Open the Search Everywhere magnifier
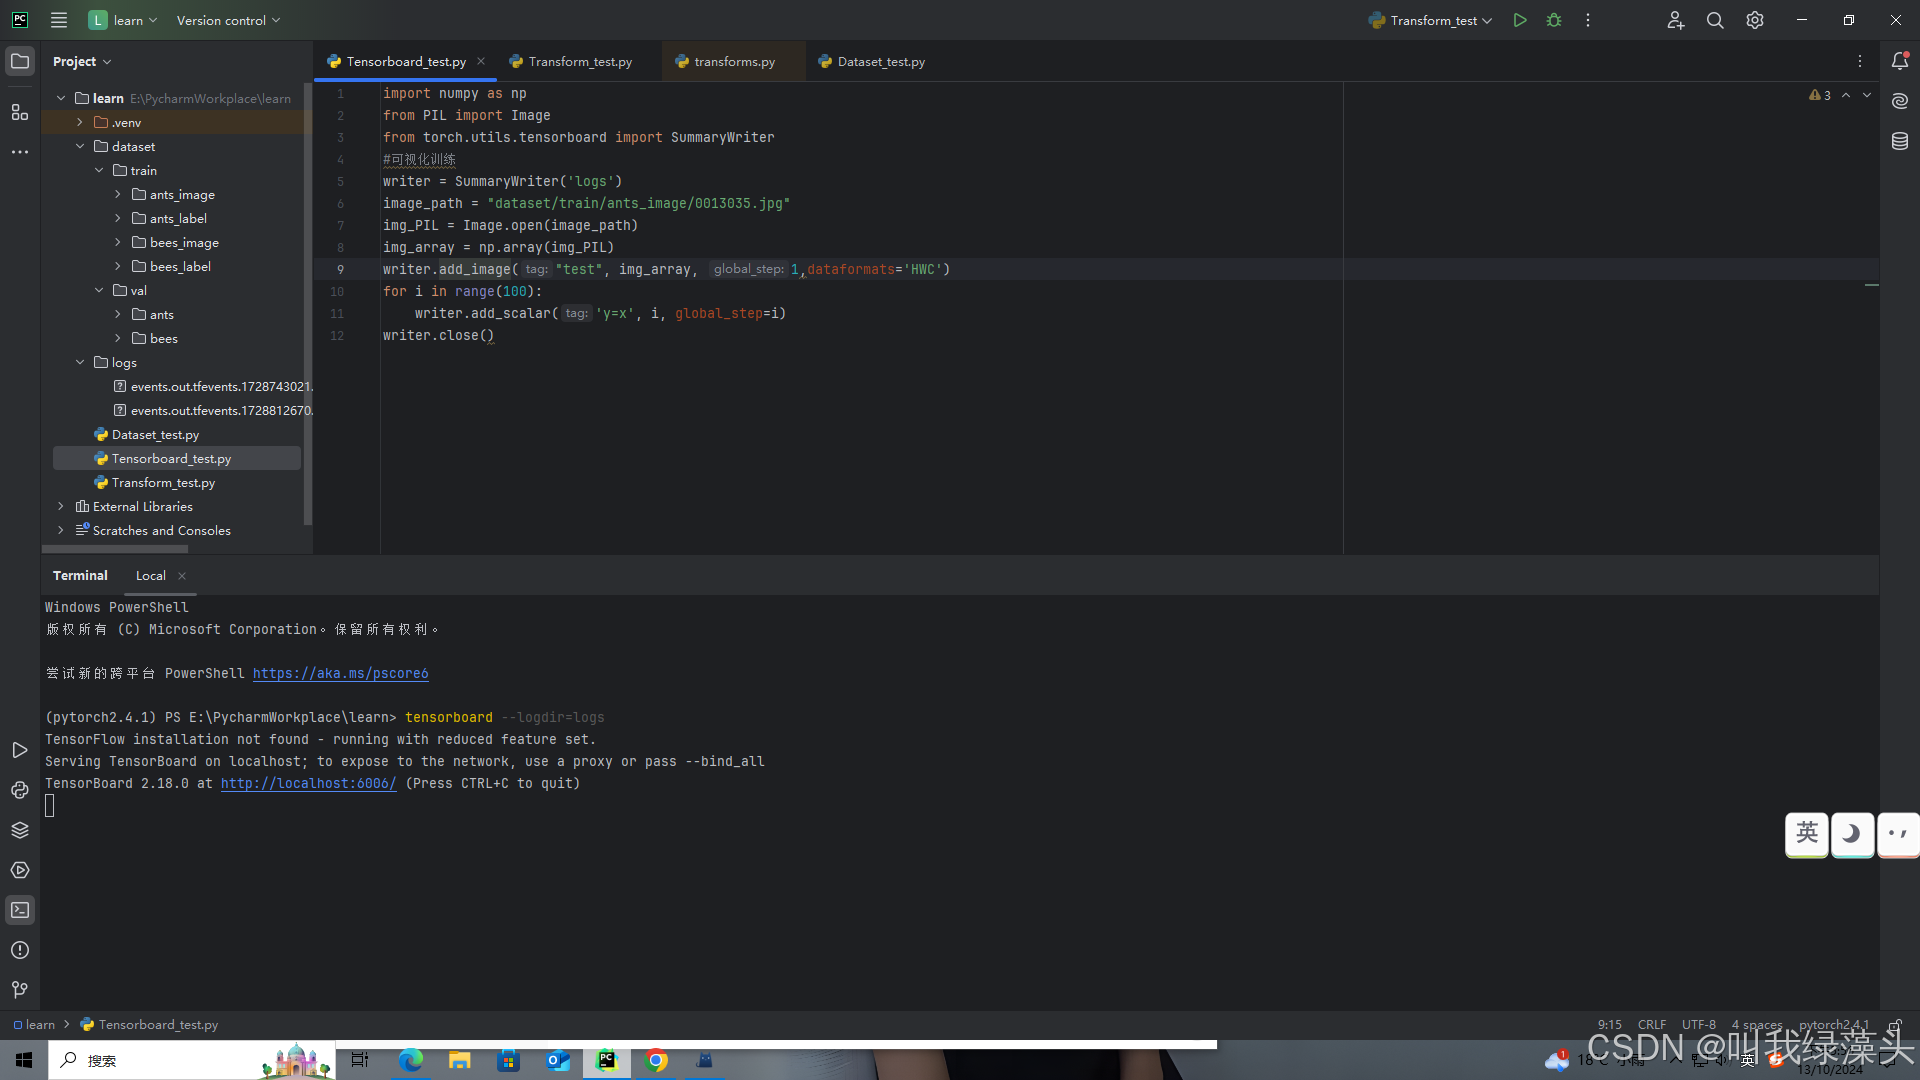The image size is (1920, 1080). (x=1715, y=20)
